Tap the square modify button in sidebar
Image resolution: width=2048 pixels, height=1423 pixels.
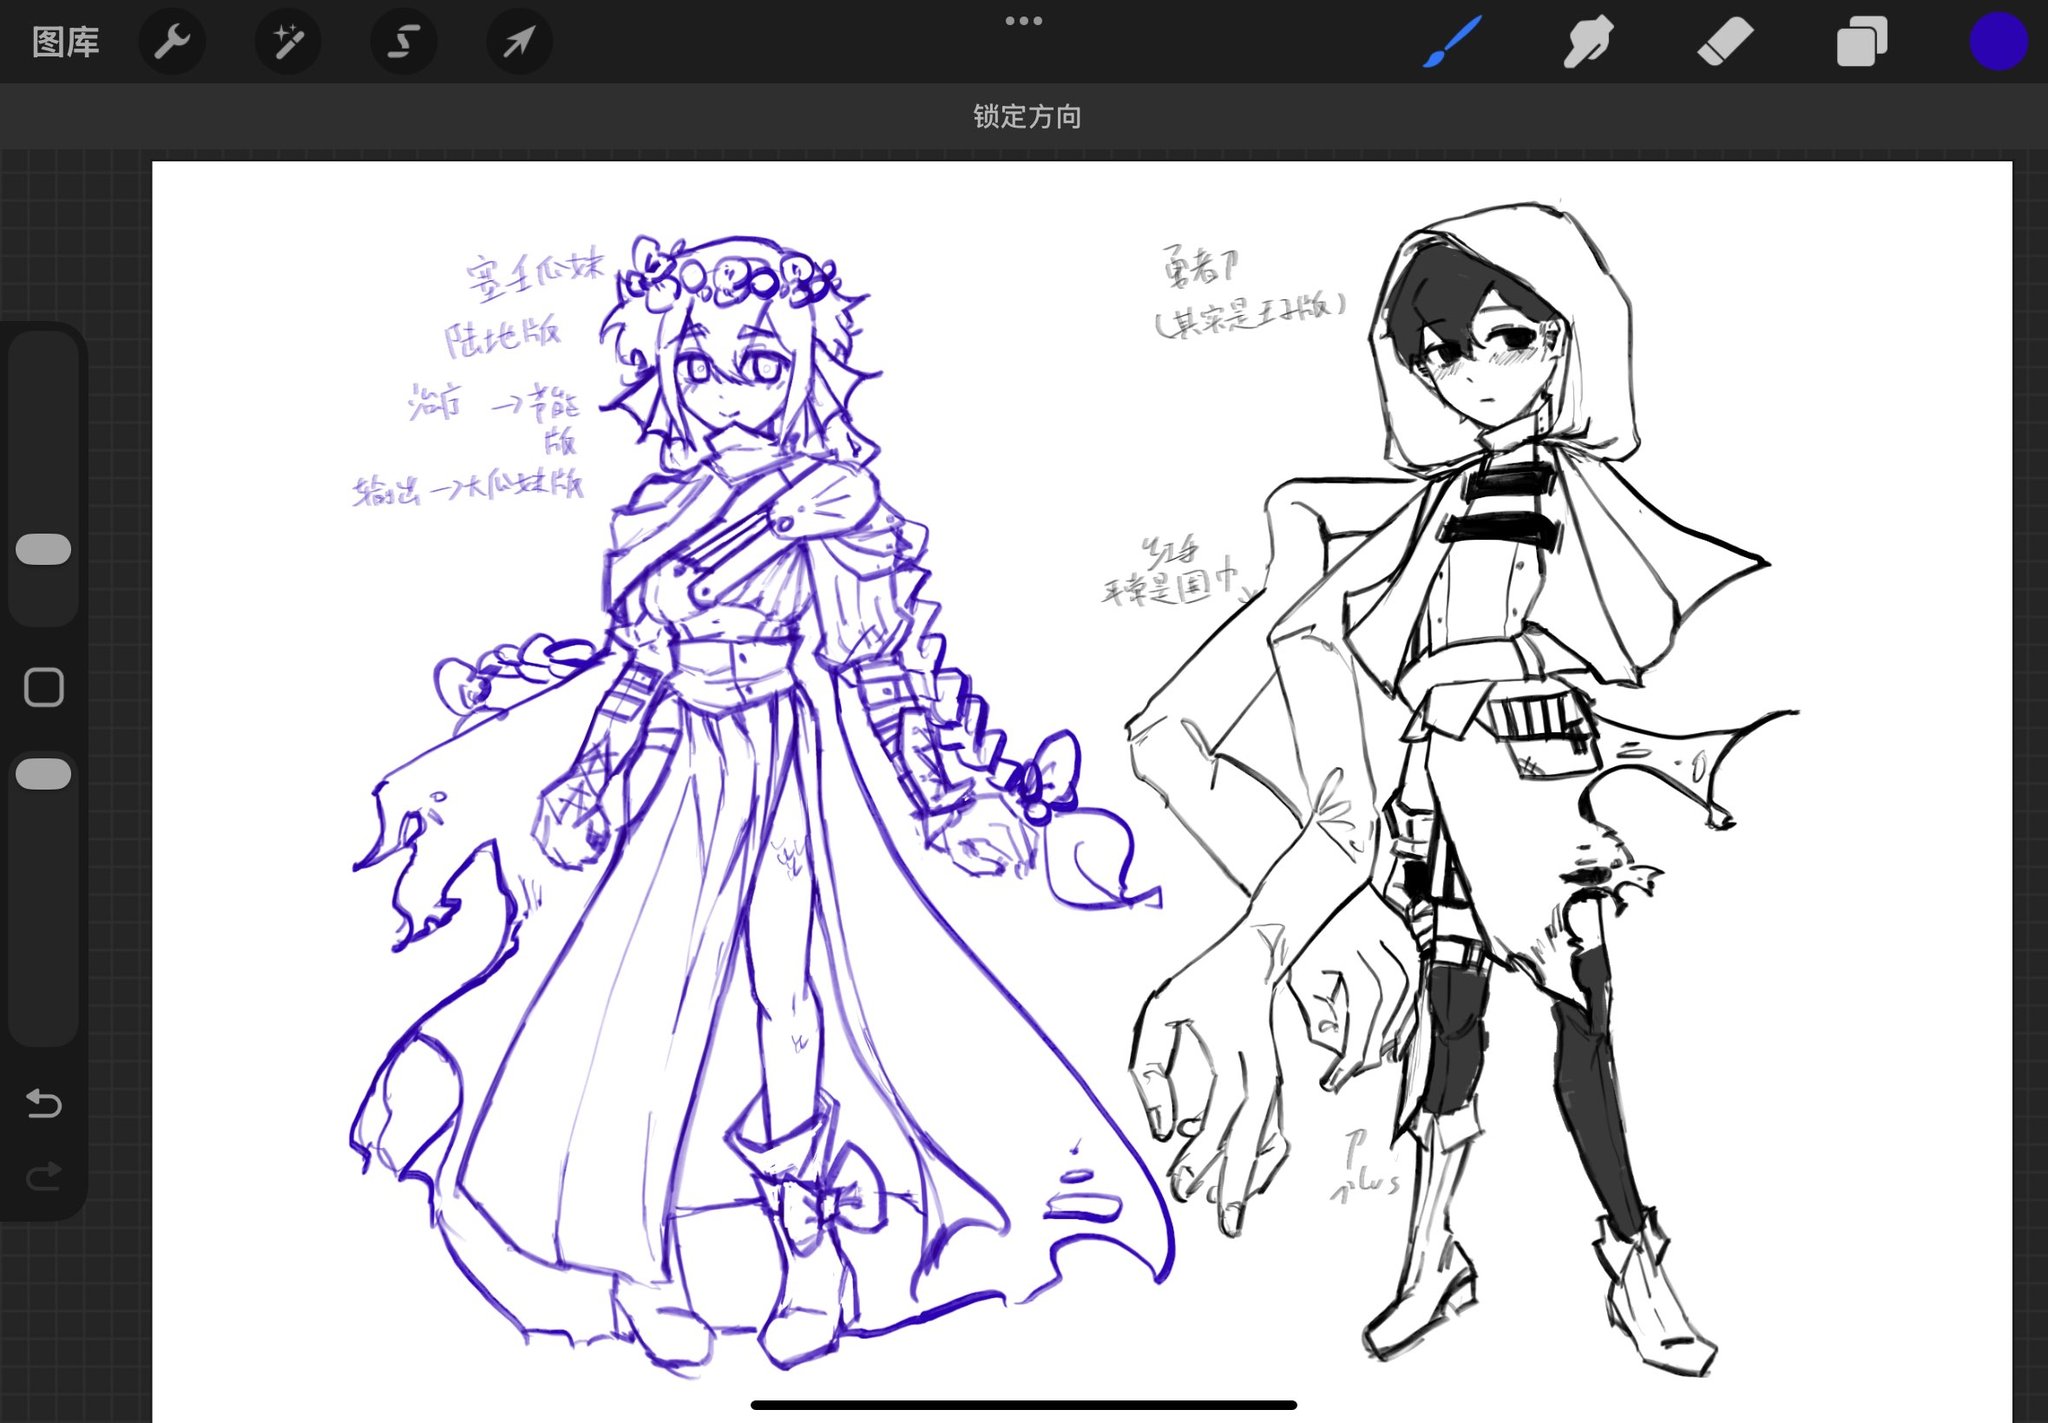44,688
